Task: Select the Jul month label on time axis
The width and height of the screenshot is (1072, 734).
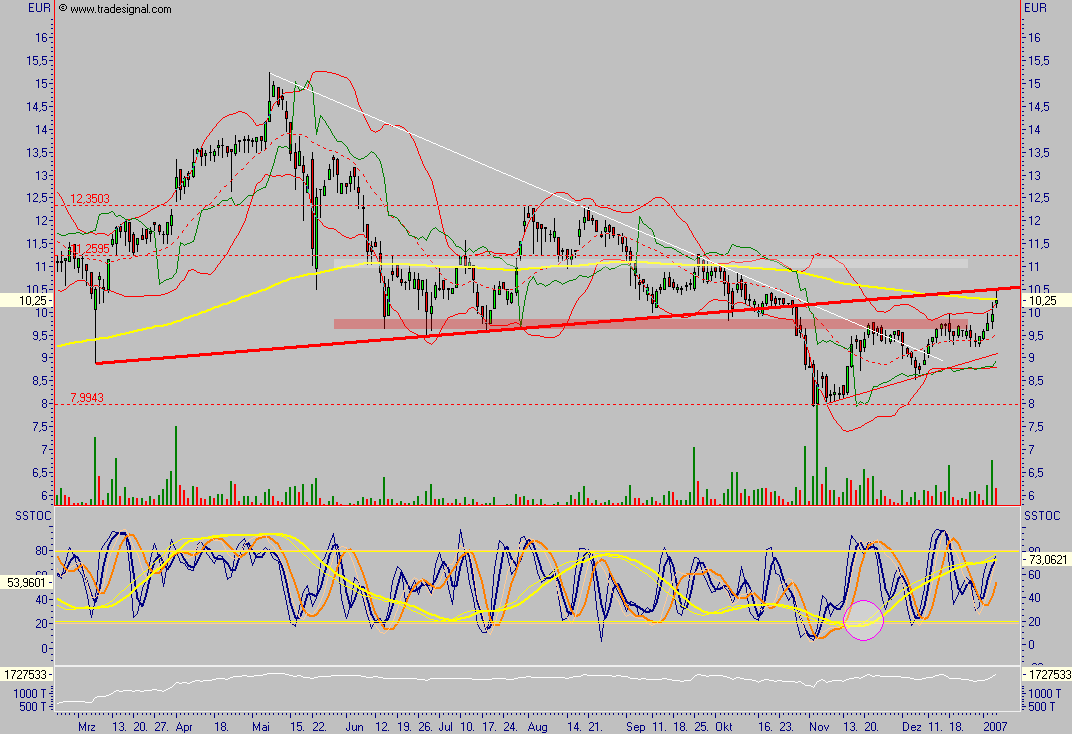Action: point(446,726)
